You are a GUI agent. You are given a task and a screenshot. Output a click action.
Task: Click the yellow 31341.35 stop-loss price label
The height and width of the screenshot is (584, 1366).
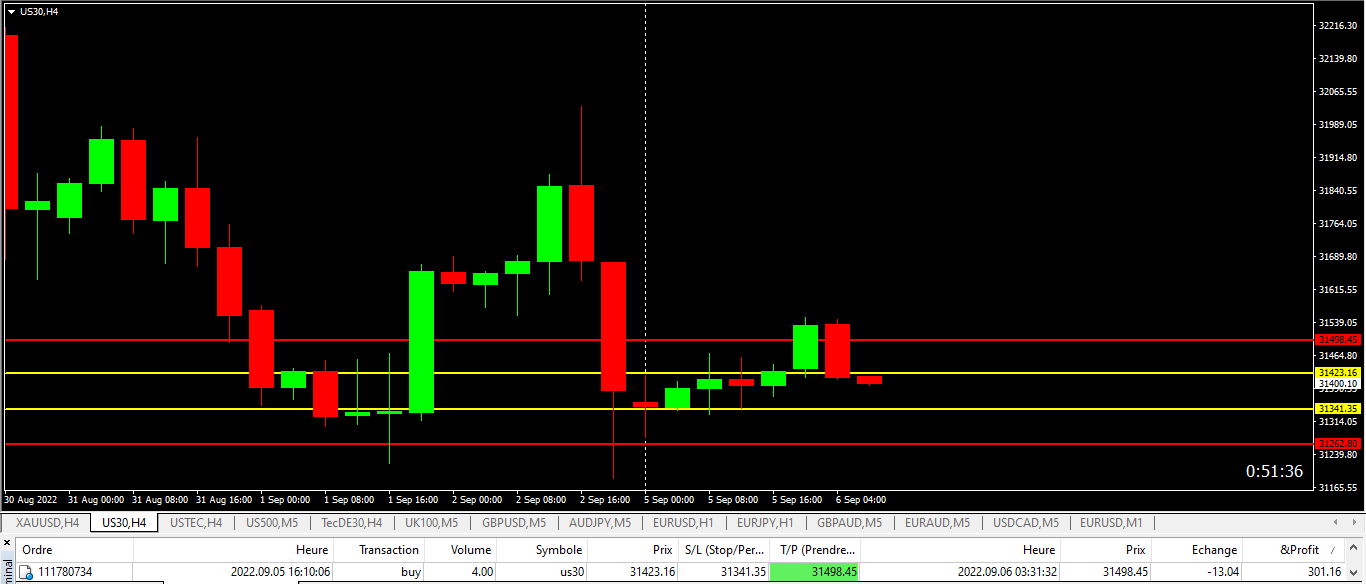[1338, 409]
